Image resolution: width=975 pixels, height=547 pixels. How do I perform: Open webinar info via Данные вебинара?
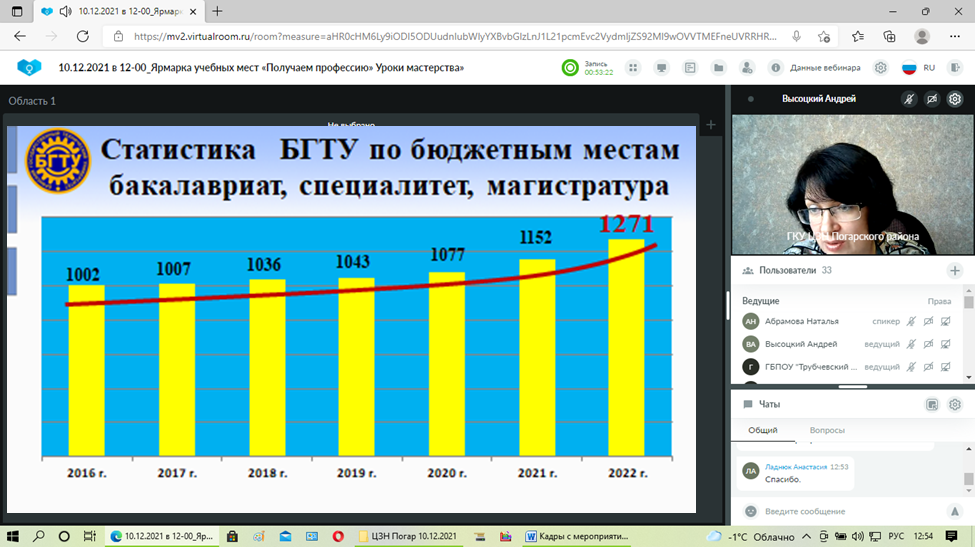pyautogui.click(x=815, y=68)
